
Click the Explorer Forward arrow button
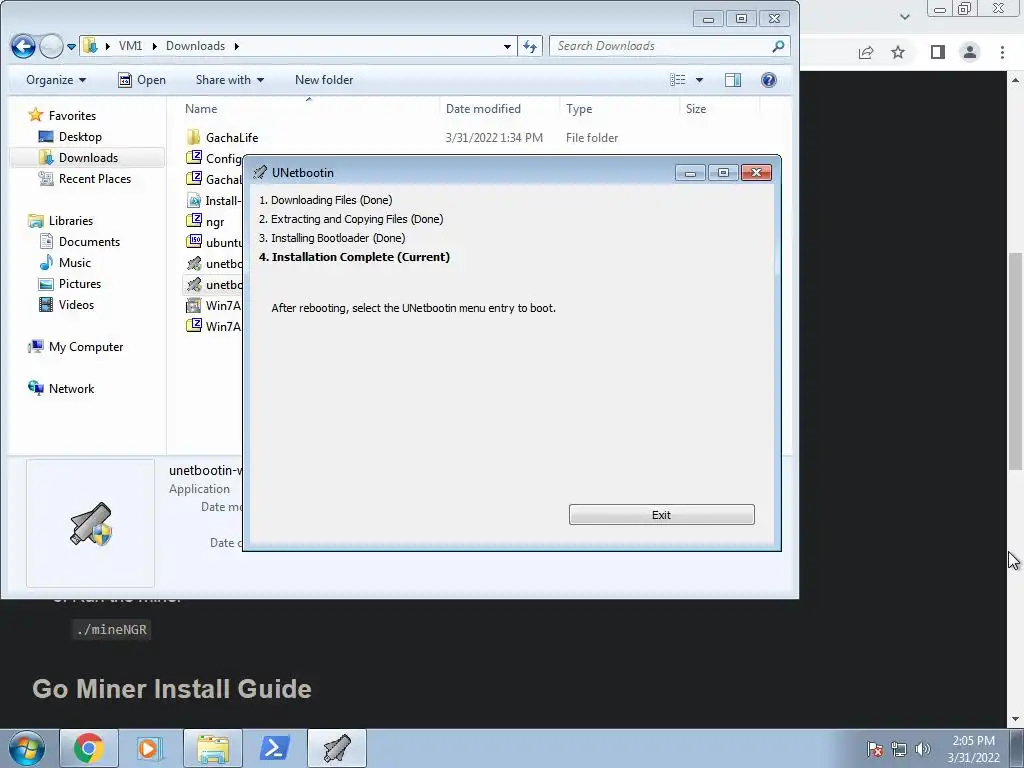pos(51,46)
